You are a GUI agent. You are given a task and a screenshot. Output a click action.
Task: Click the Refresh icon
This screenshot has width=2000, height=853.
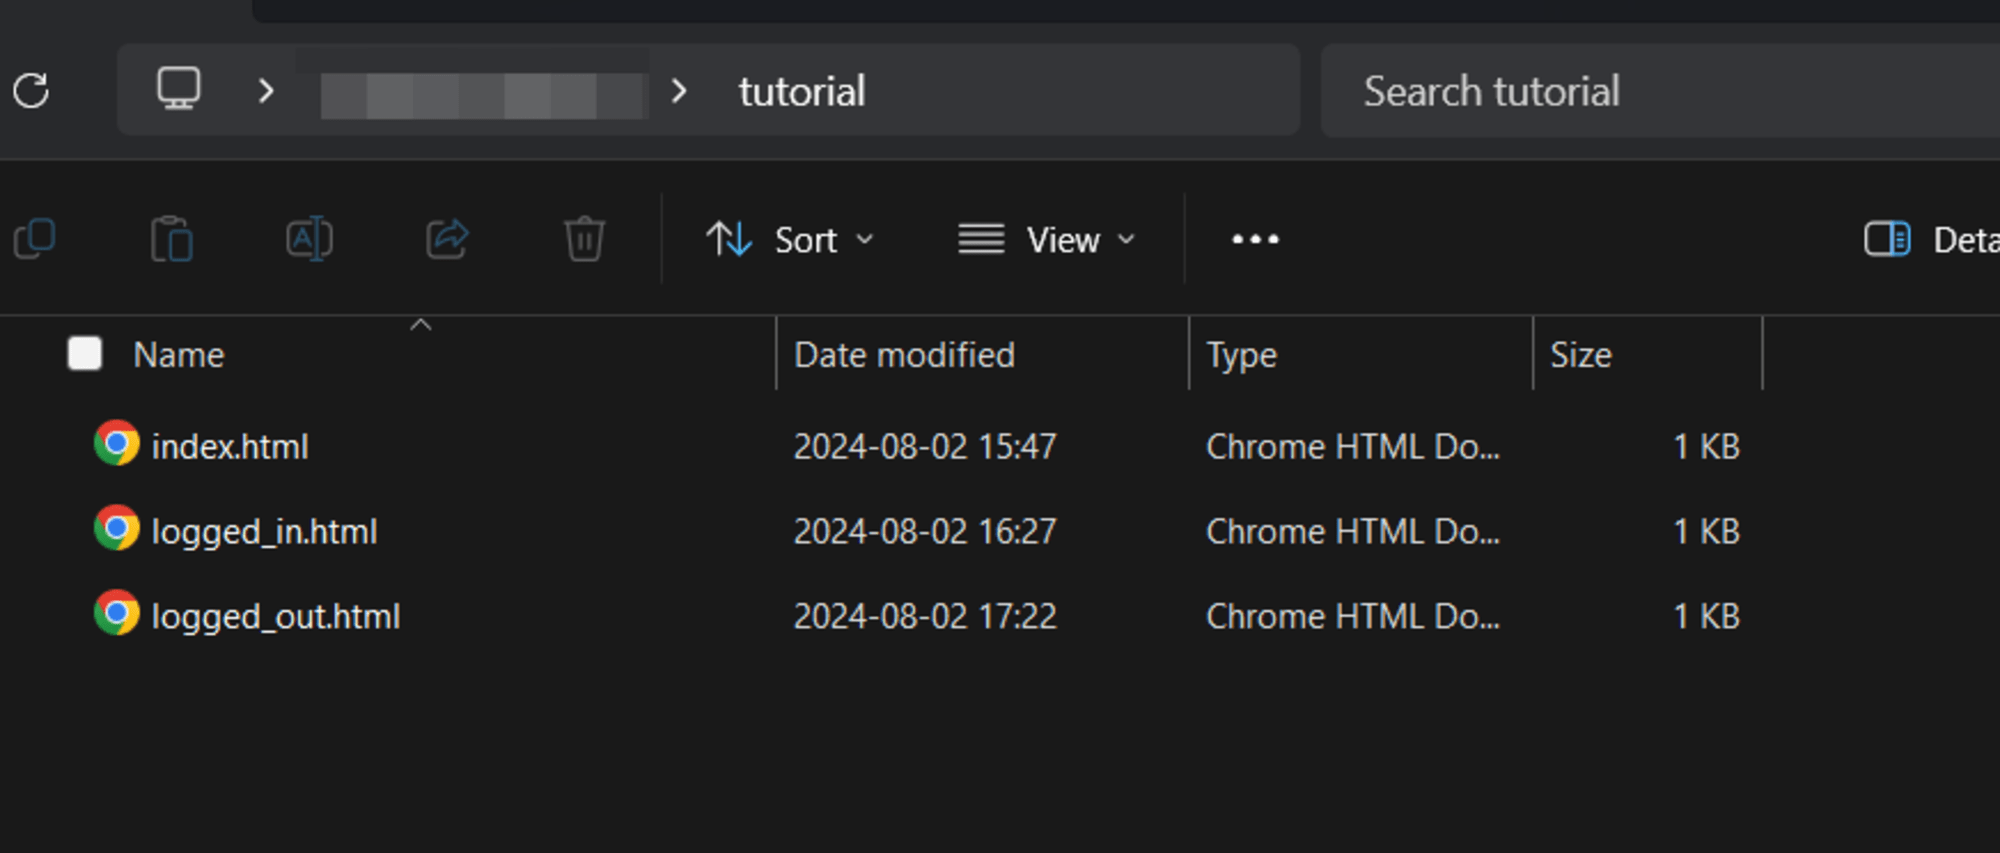(31, 91)
